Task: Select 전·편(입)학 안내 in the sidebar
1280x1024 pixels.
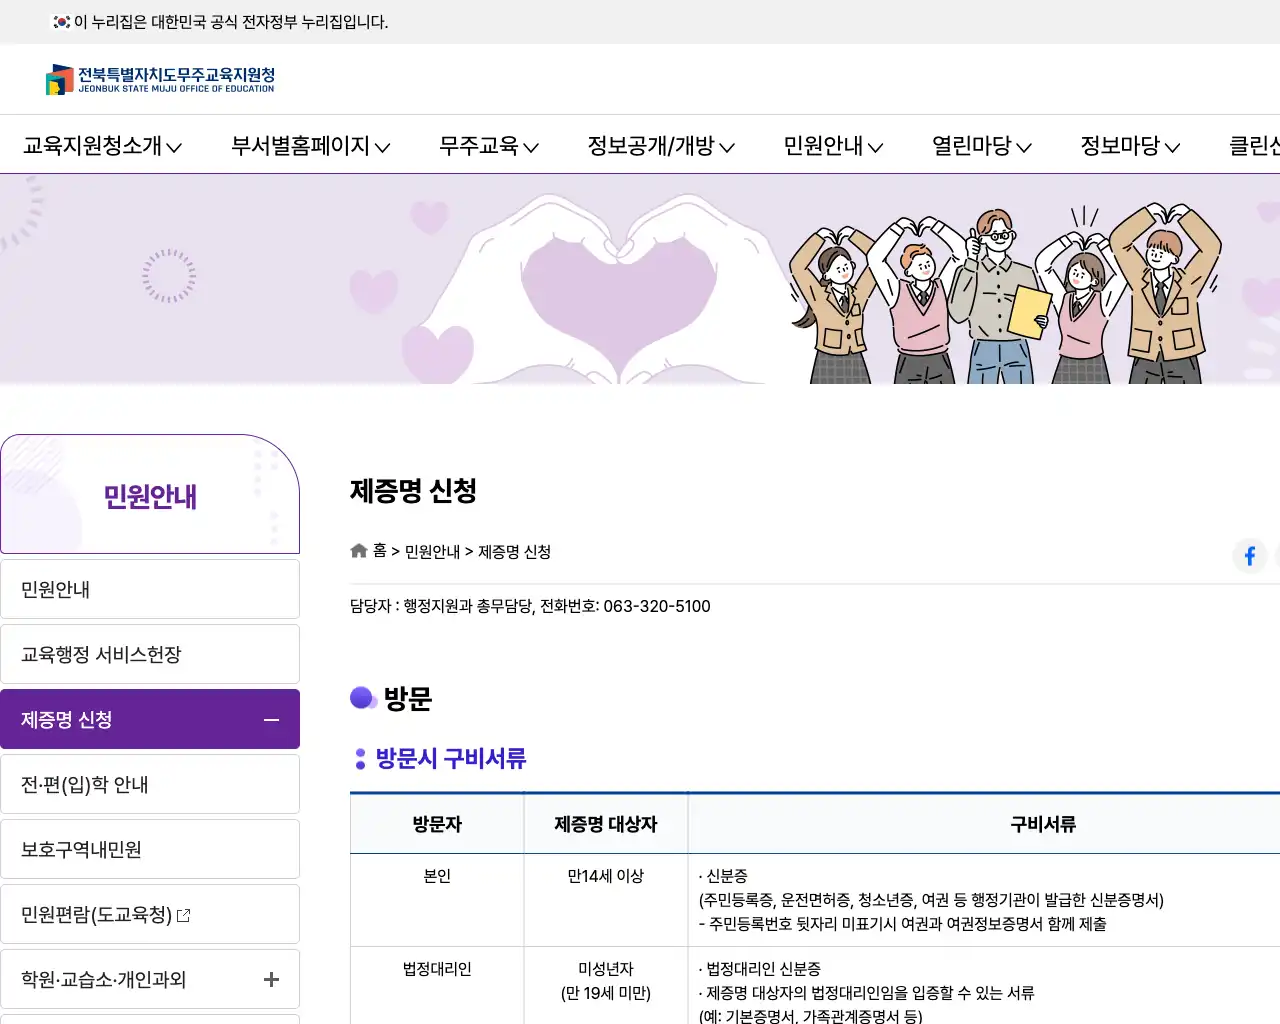Action: (150, 784)
